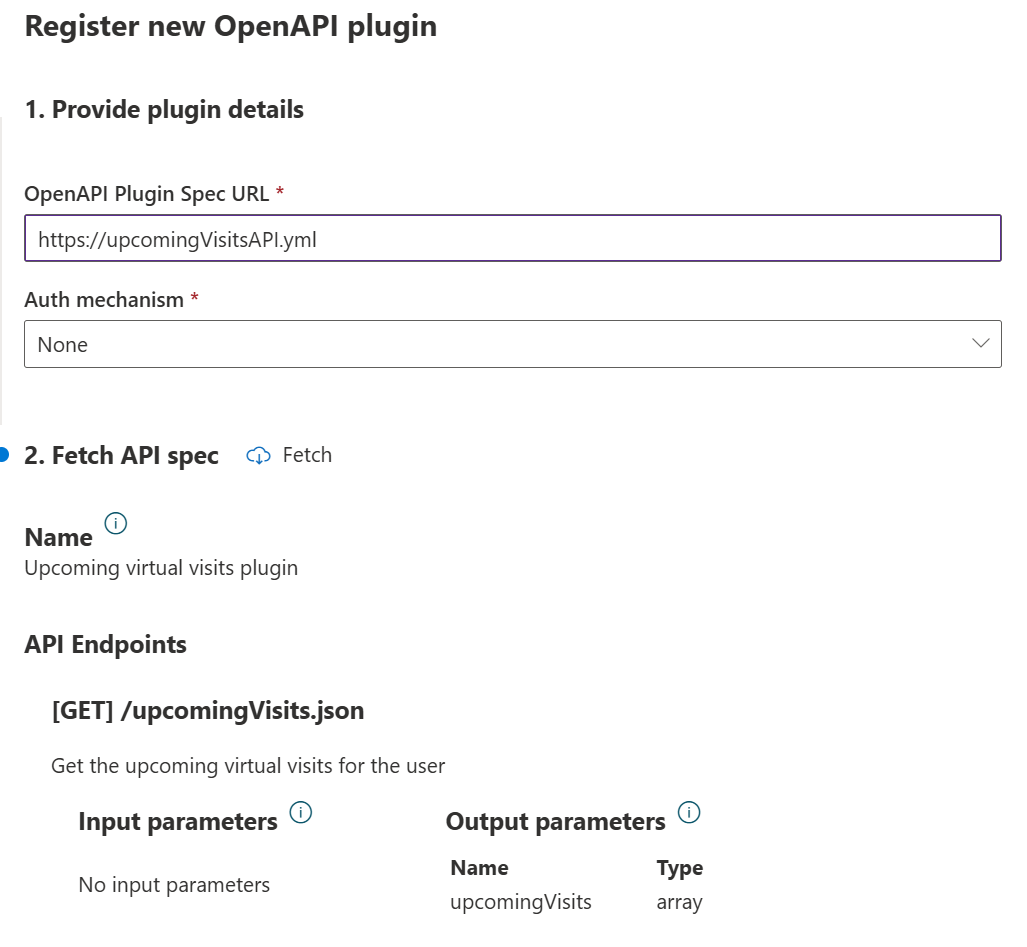This screenshot has height=947, width=1027.
Task: Select the None value in Auth mechanism
Action: [63, 345]
